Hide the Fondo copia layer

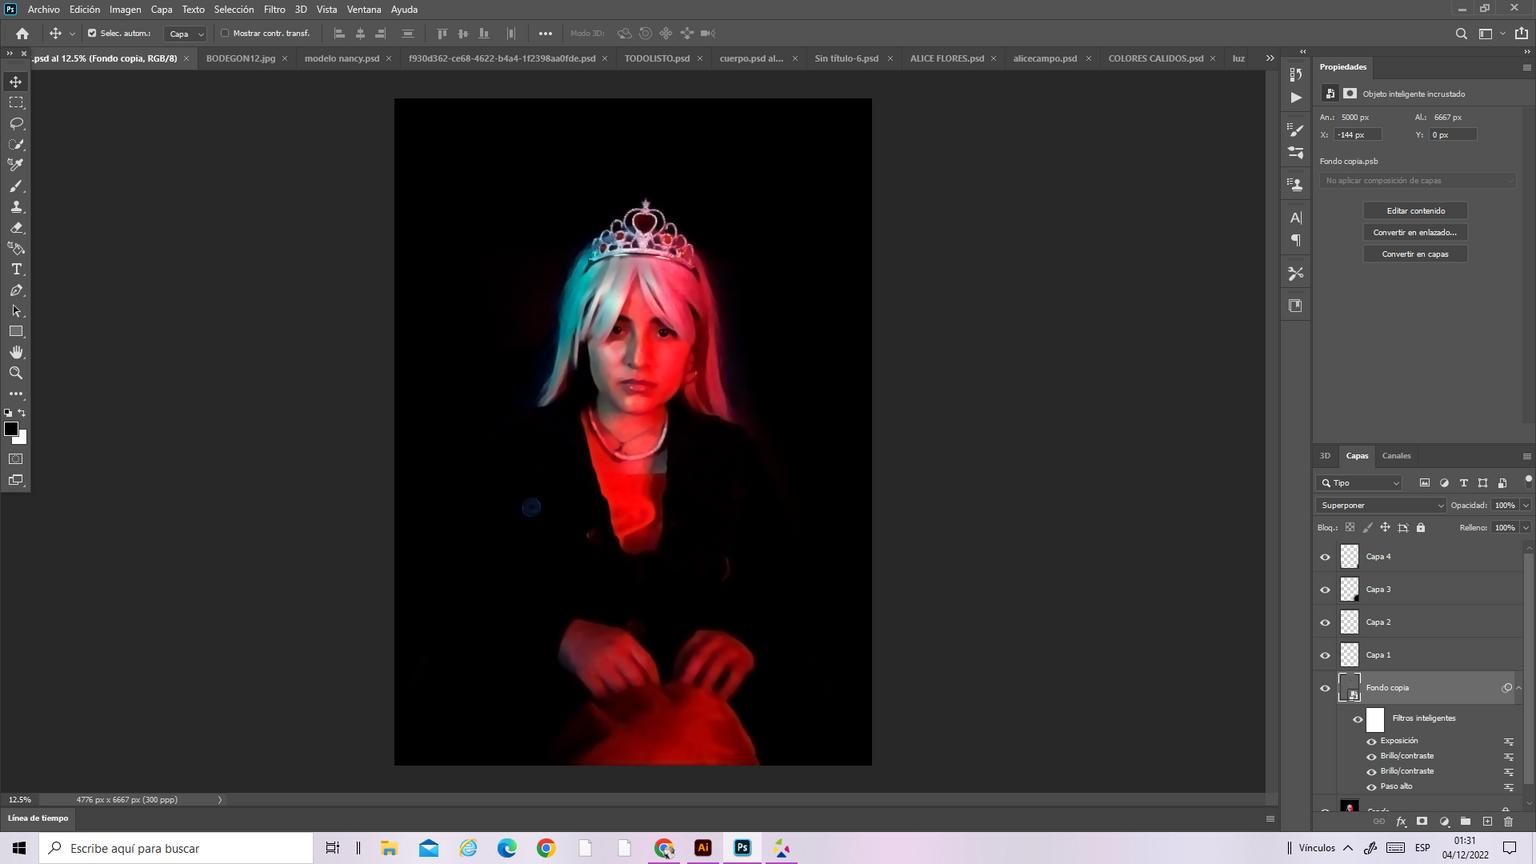[x=1325, y=688]
